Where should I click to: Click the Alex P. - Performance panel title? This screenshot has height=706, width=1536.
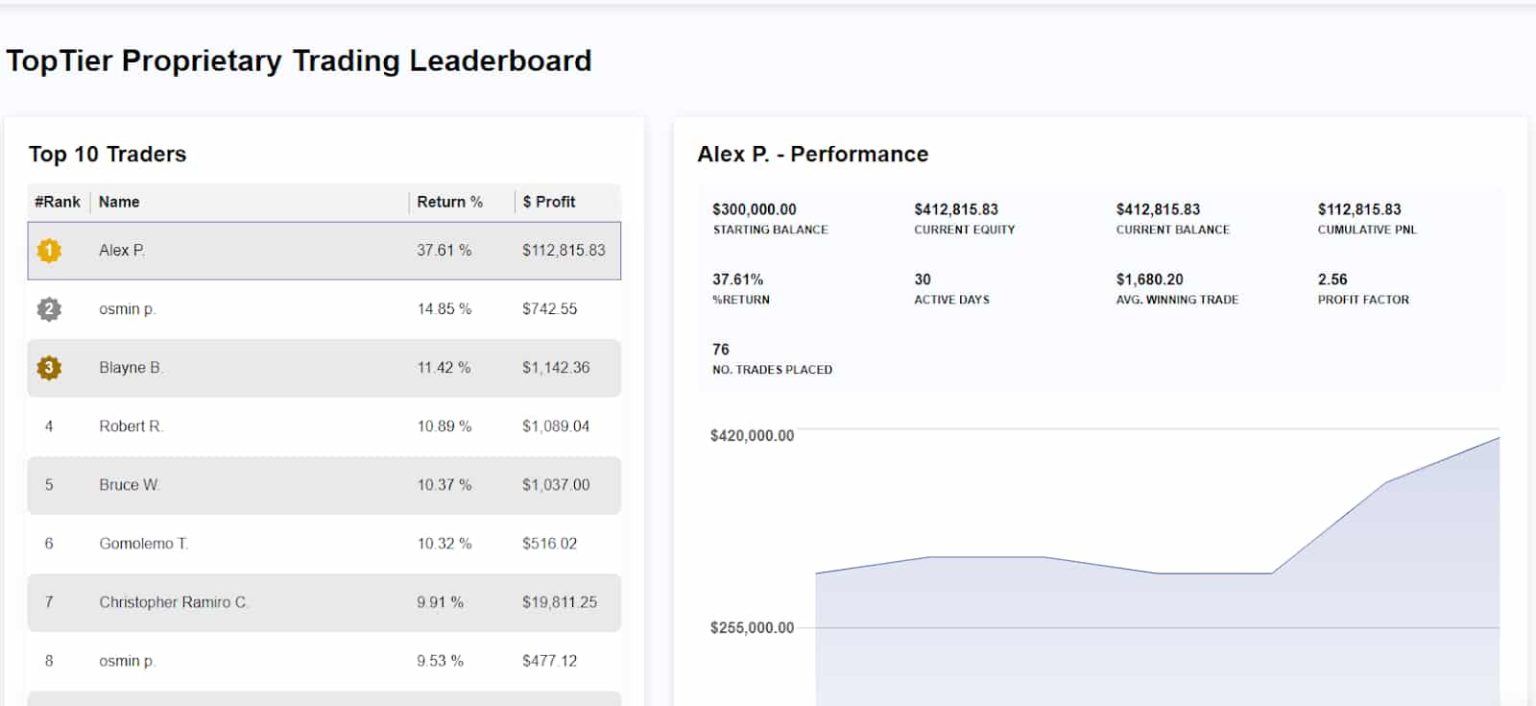point(812,154)
